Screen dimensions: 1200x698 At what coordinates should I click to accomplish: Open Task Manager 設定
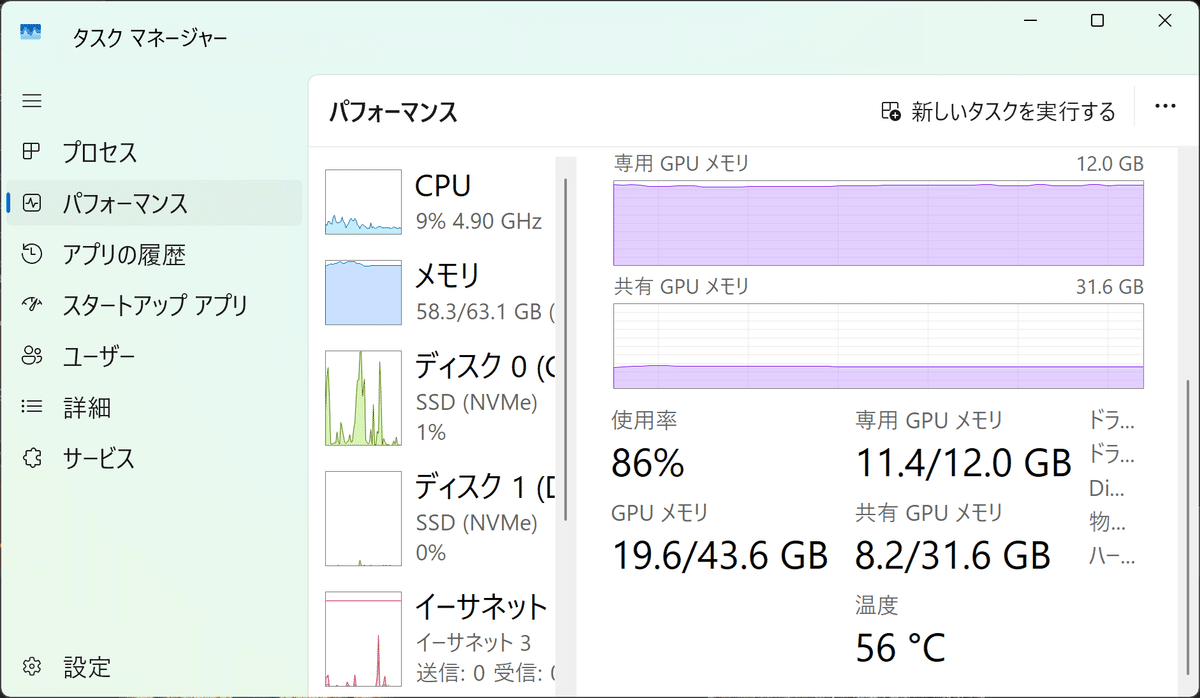[30, 666]
